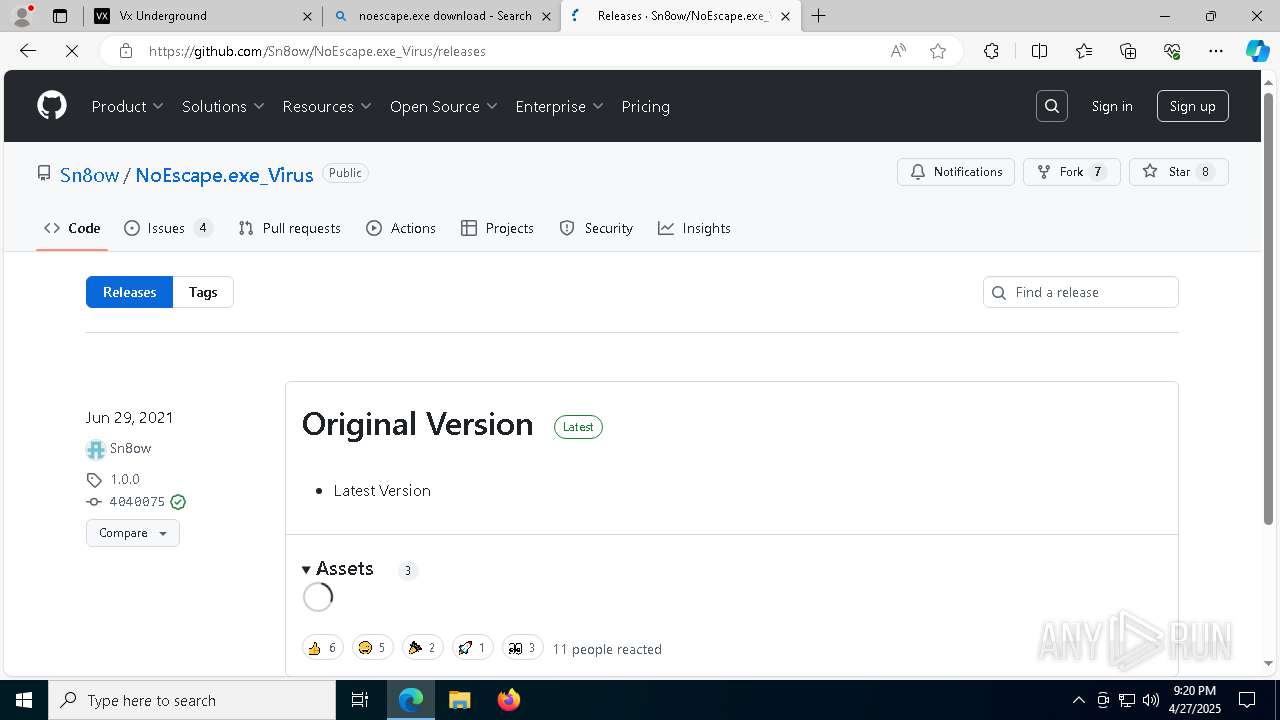Open File Explorer from taskbar
The height and width of the screenshot is (720, 1280).
pyautogui.click(x=459, y=700)
